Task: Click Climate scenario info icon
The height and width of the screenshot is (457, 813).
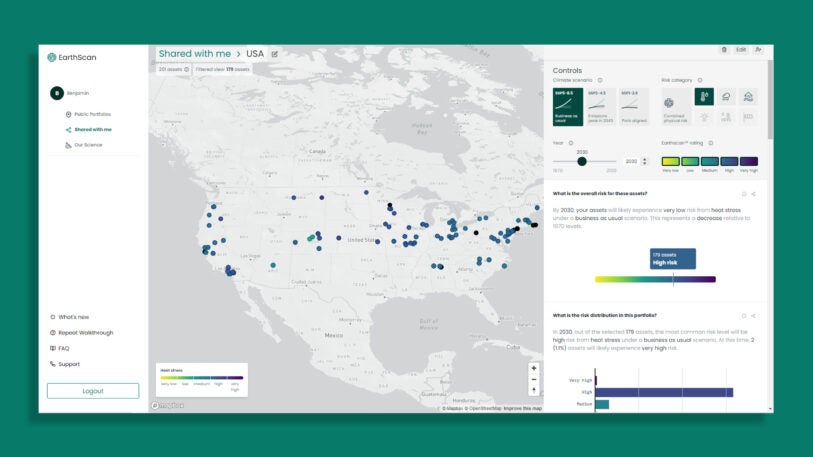Action: click(x=600, y=80)
